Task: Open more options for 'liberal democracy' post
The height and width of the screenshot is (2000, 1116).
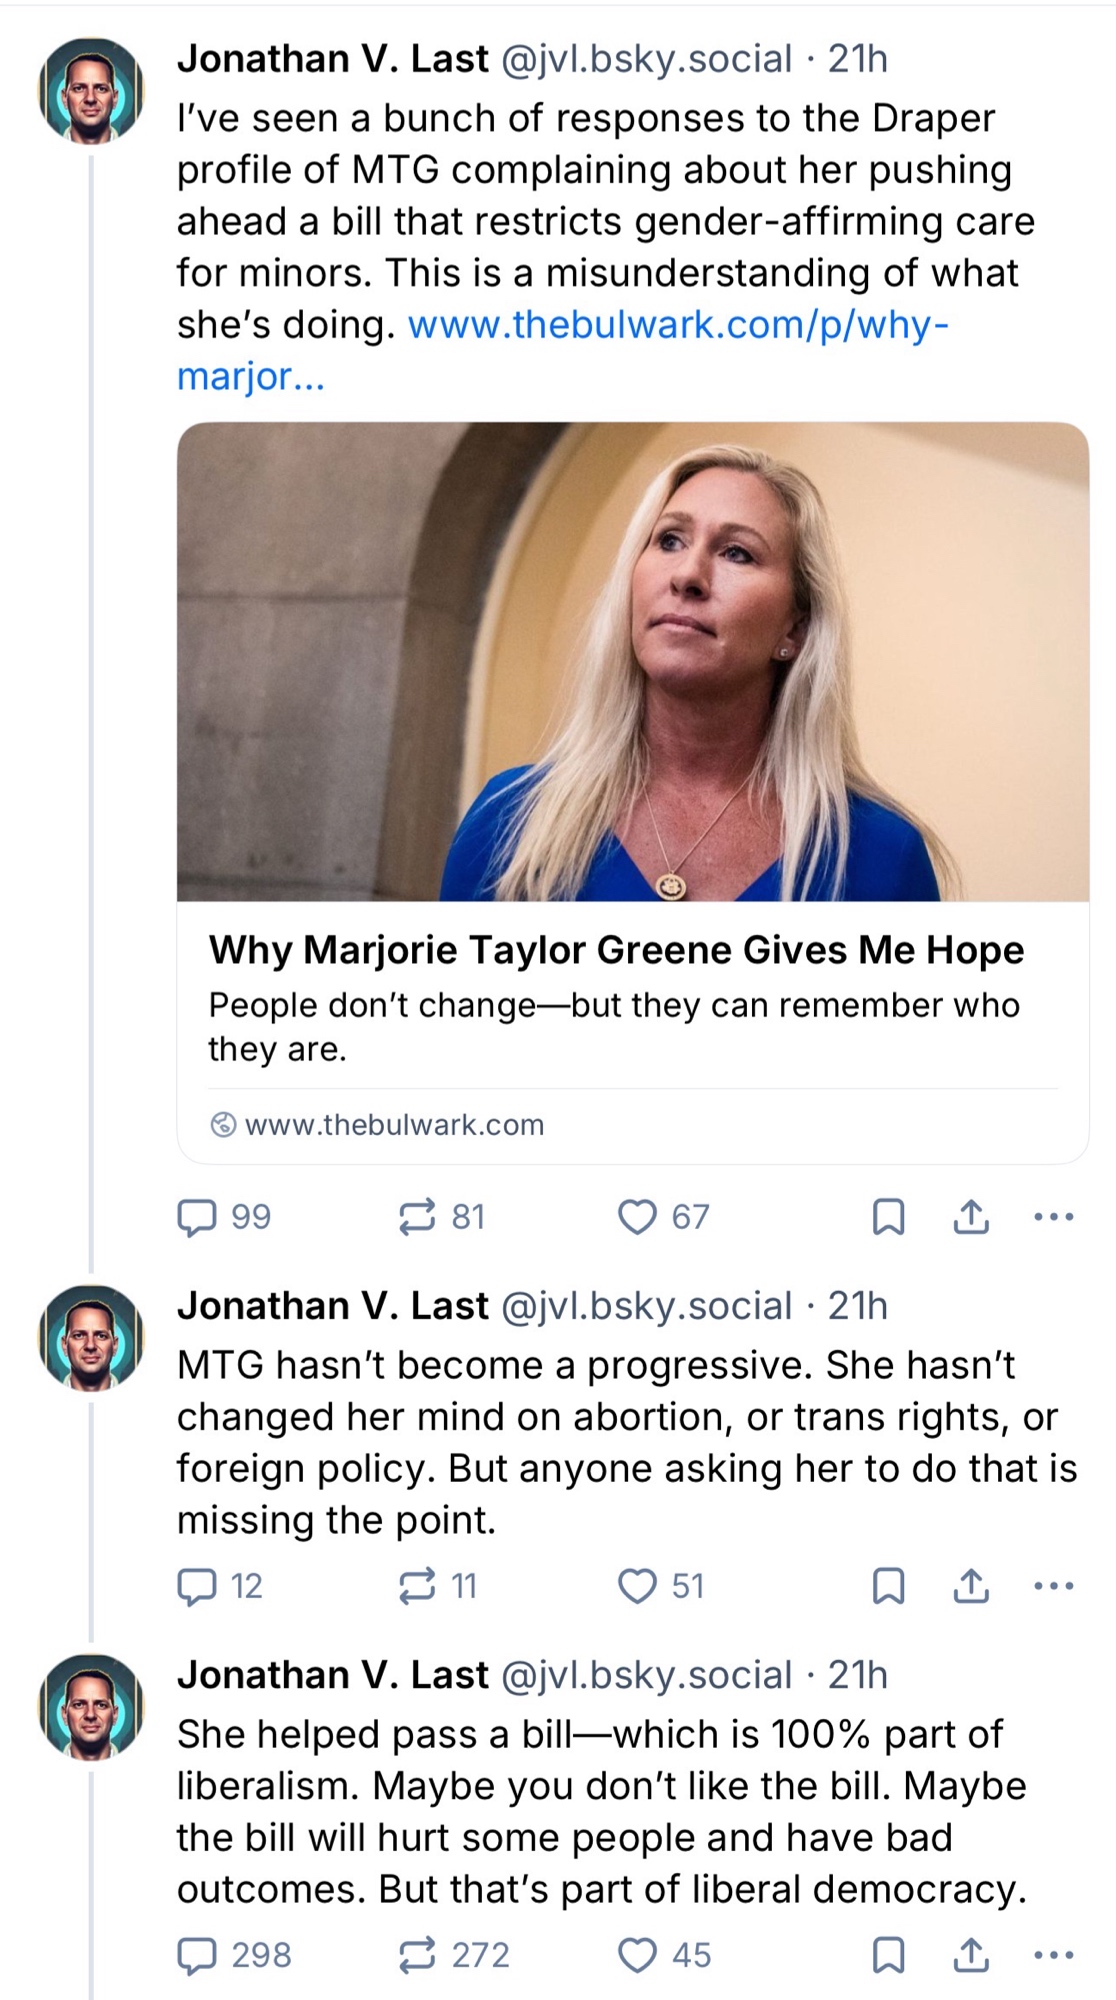Action: click(1053, 1955)
